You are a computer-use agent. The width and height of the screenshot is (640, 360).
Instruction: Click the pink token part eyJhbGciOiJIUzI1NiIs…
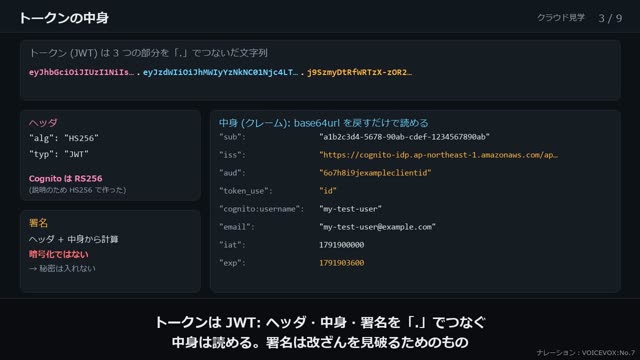81,72
